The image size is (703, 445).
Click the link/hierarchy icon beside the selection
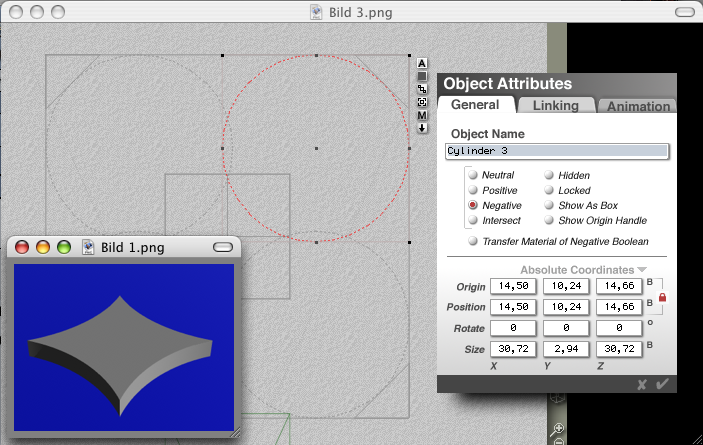point(422,89)
